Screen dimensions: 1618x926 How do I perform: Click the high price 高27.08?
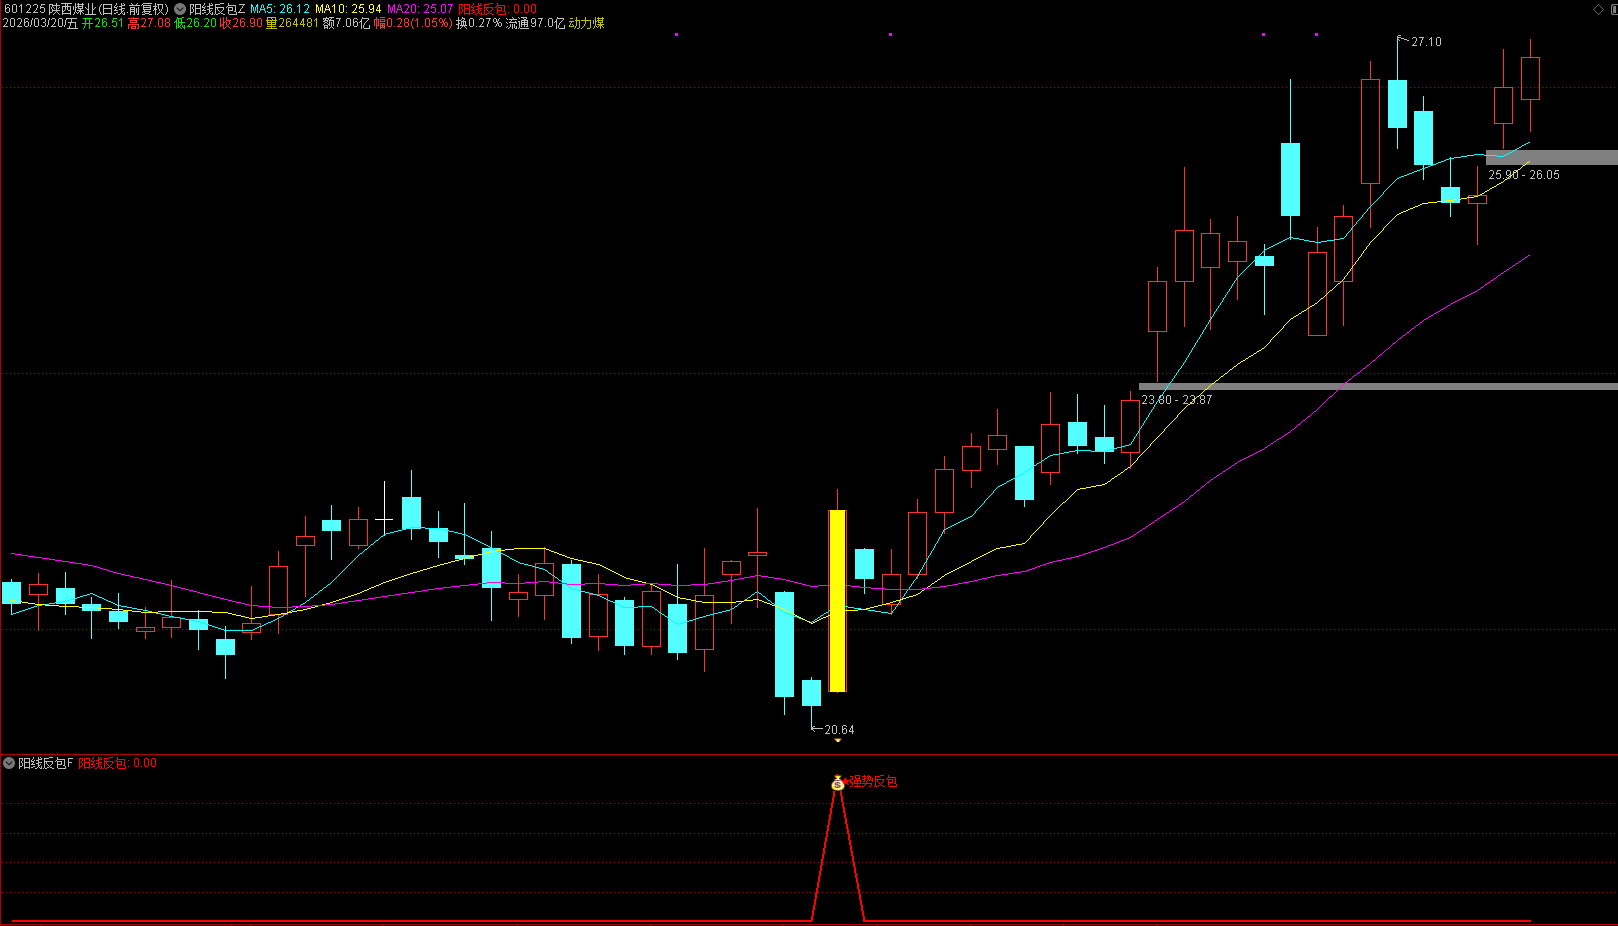click(149, 23)
